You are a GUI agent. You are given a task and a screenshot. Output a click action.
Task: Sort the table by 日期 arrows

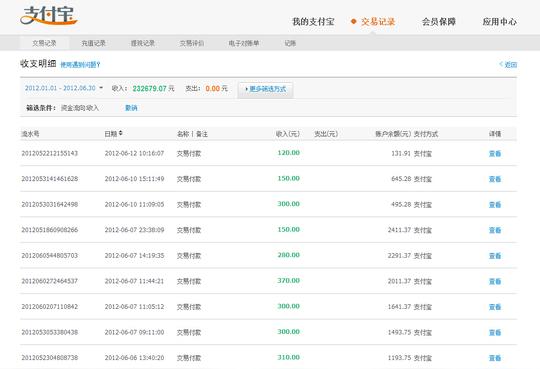pos(121,133)
